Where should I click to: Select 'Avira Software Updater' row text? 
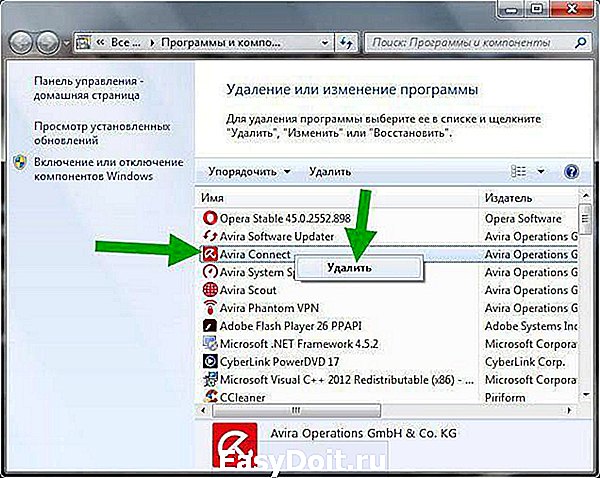point(277,237)
